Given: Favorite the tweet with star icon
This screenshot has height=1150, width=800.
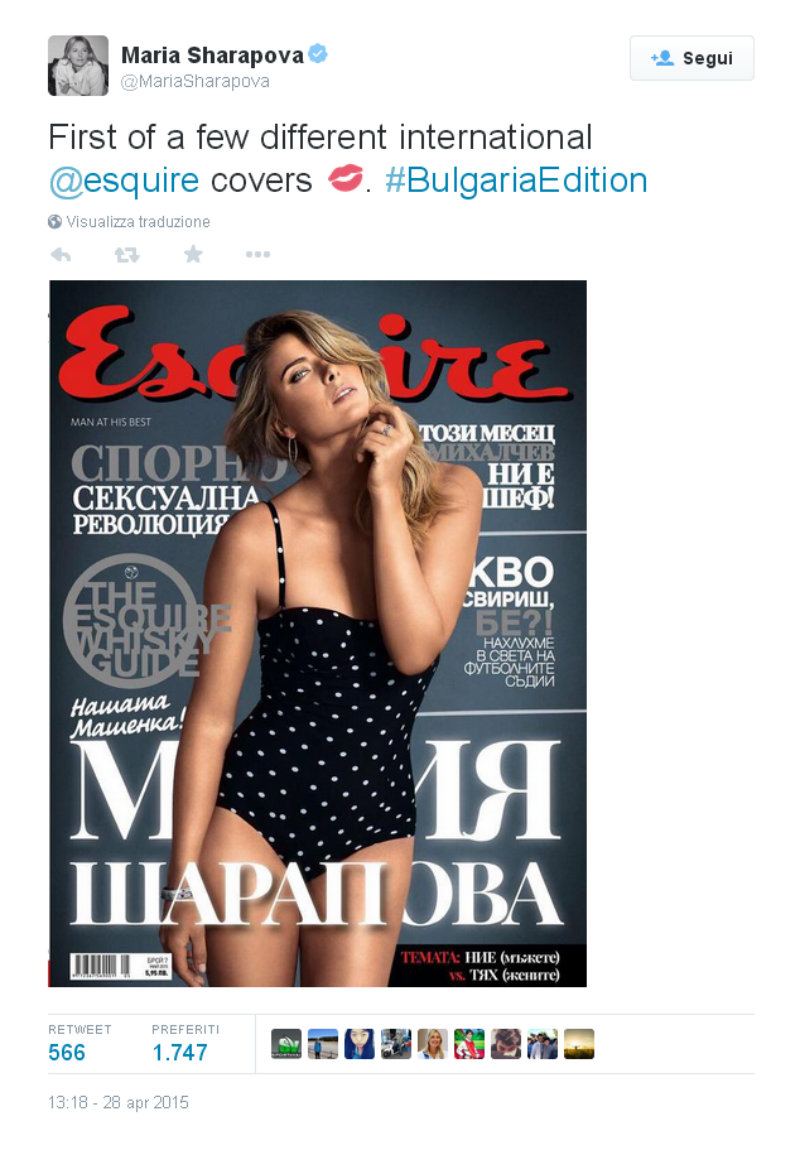Looking at the screenshot, I should click(x=193, y=254).
